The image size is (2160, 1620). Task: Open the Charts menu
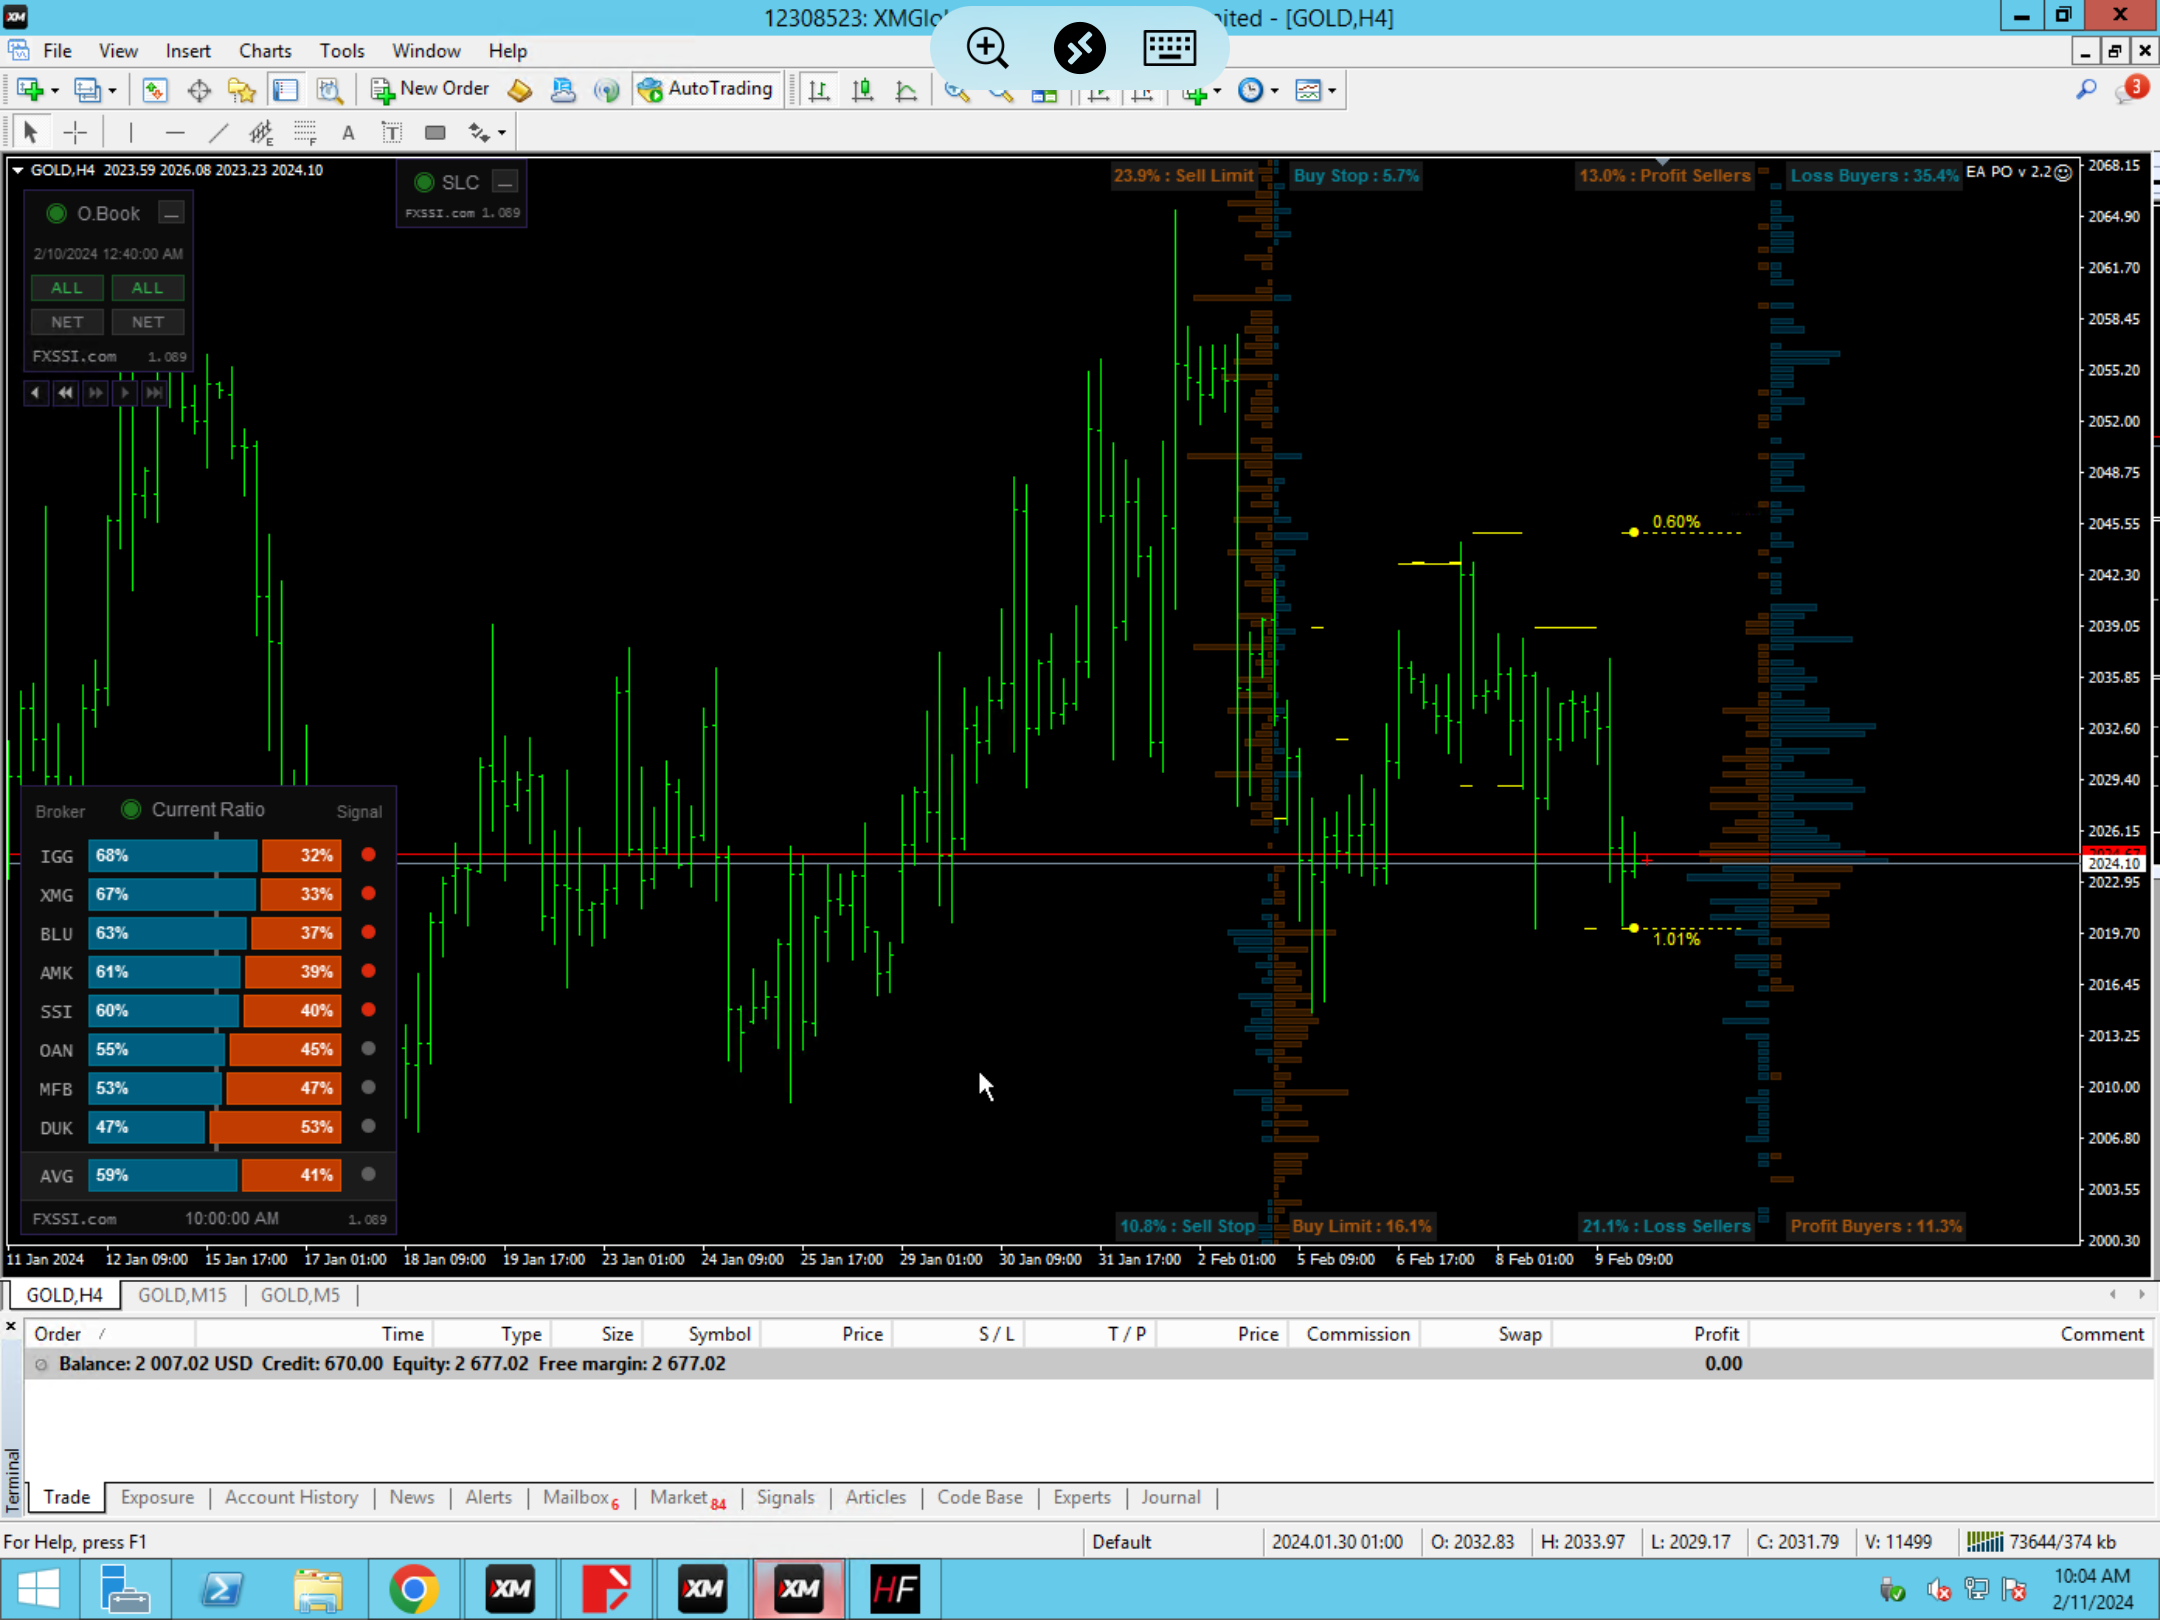[265, 50]
